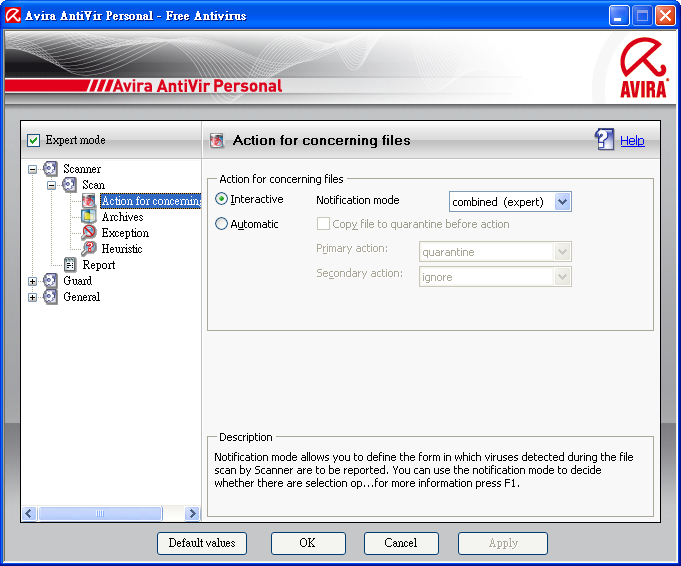
Task: Click the Apply button
Action: pyautogui.click(x=502, y=543)
